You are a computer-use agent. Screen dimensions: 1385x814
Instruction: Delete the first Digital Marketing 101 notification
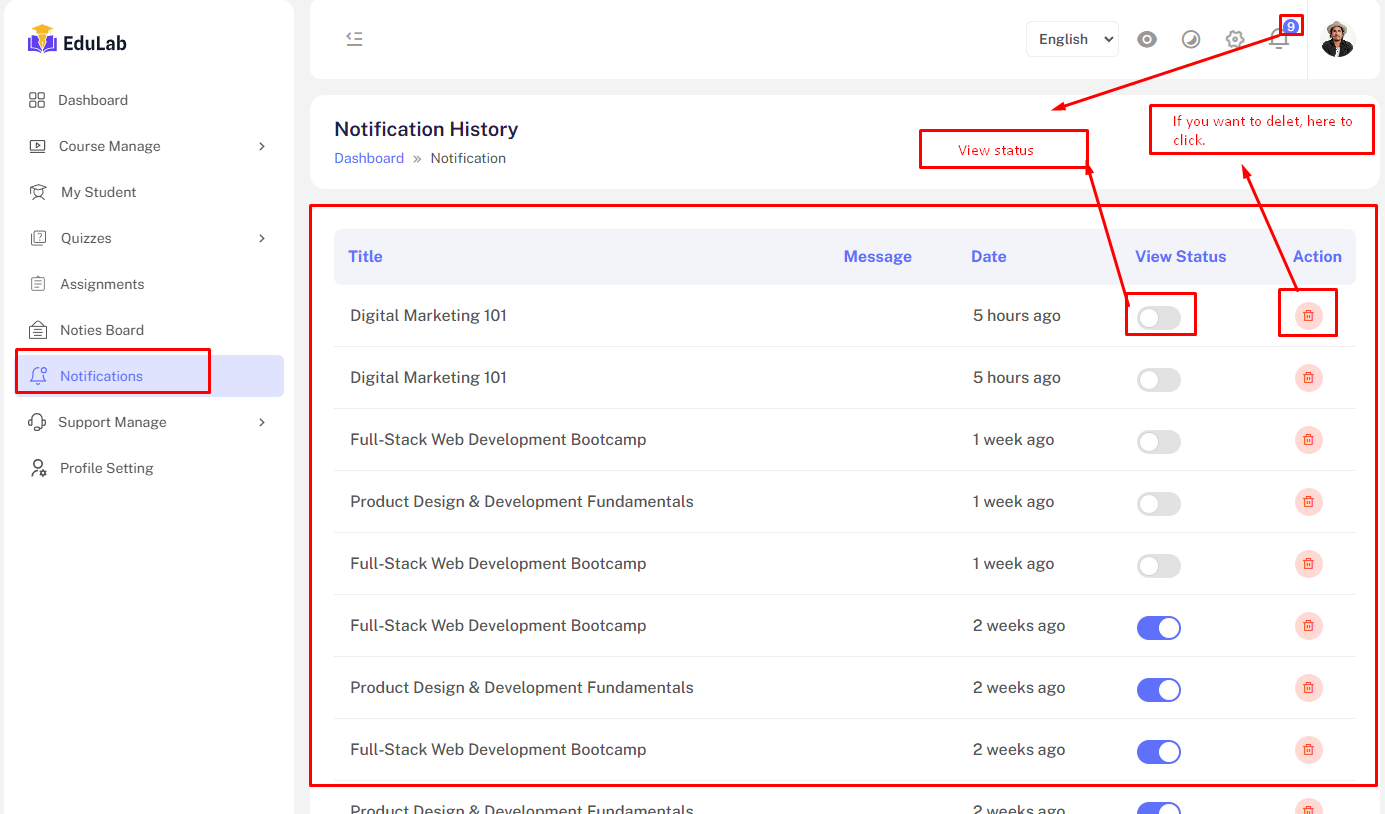click(1308, 316)
